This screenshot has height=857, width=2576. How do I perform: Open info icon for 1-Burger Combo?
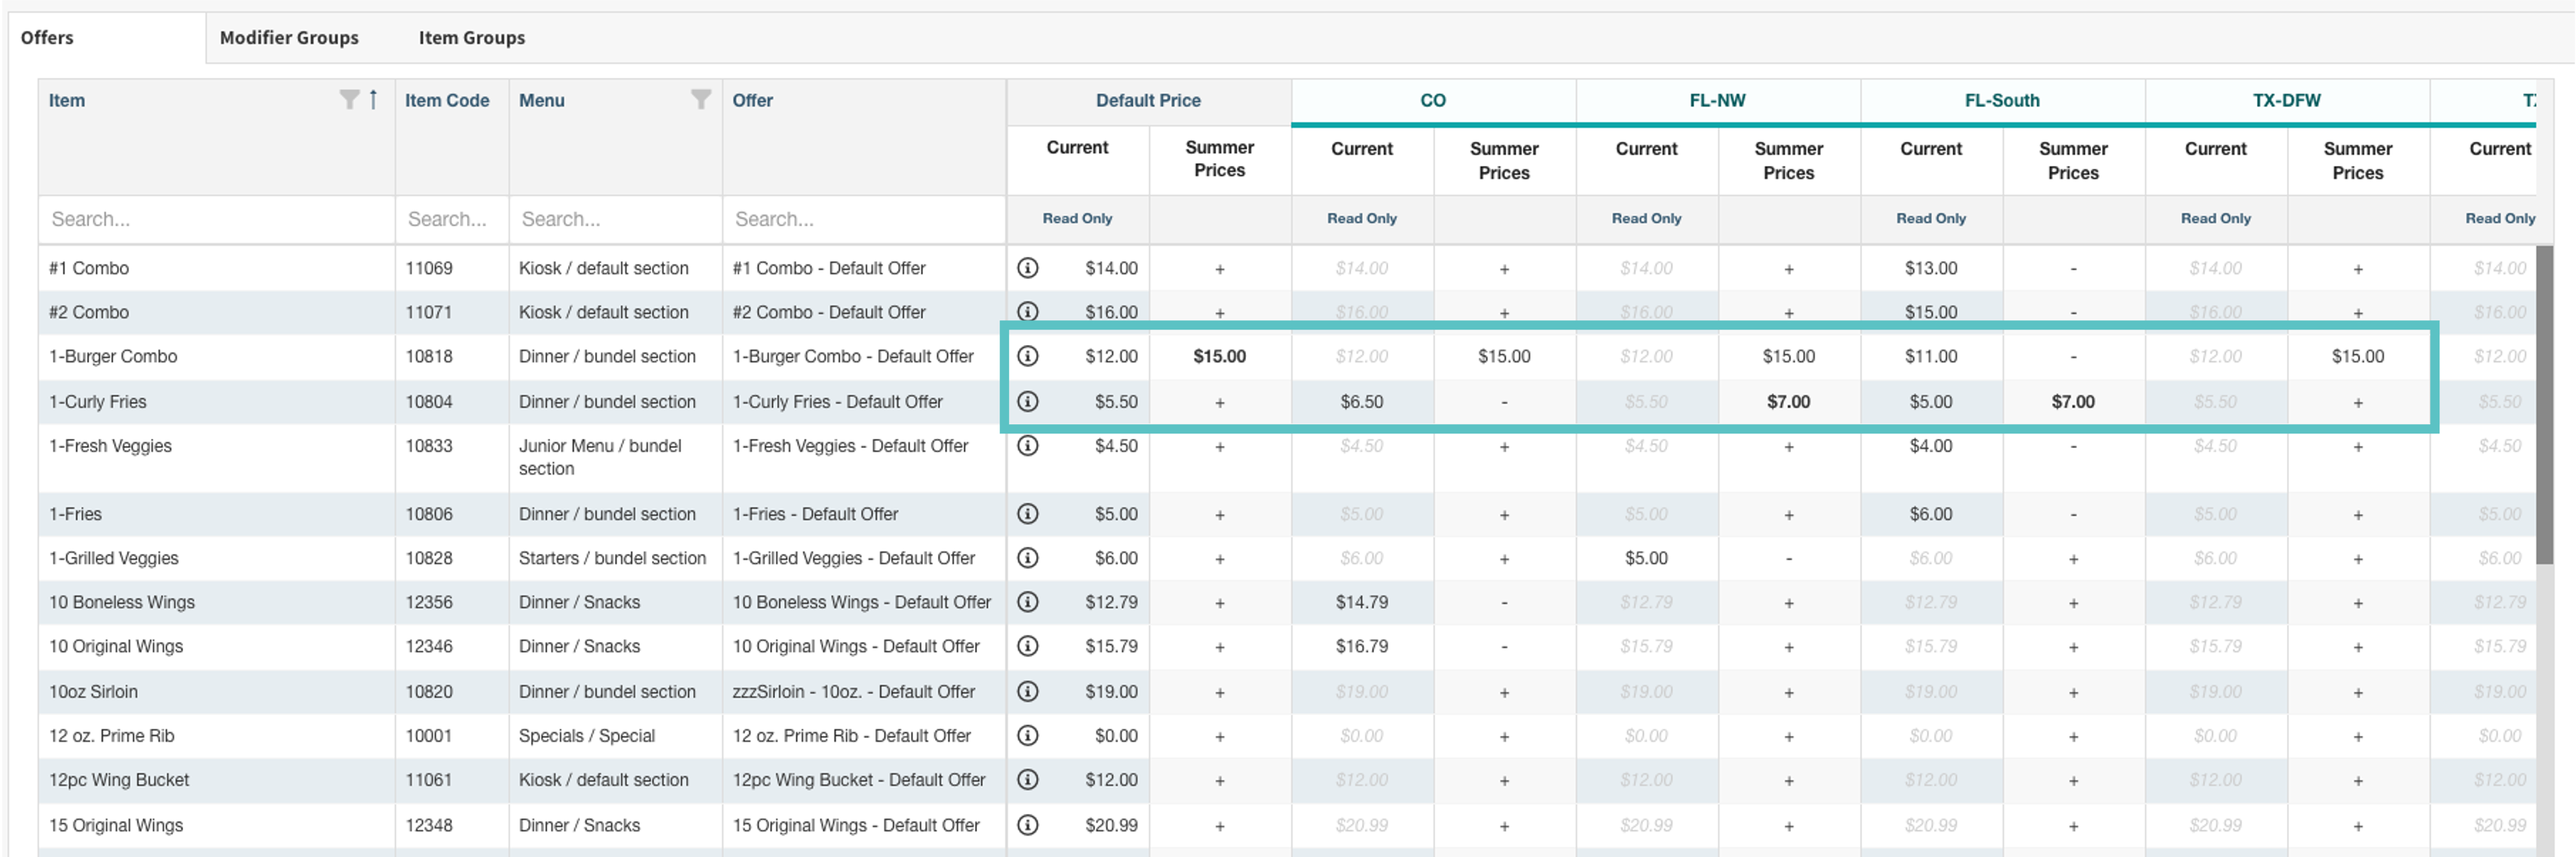point(1027,356)
